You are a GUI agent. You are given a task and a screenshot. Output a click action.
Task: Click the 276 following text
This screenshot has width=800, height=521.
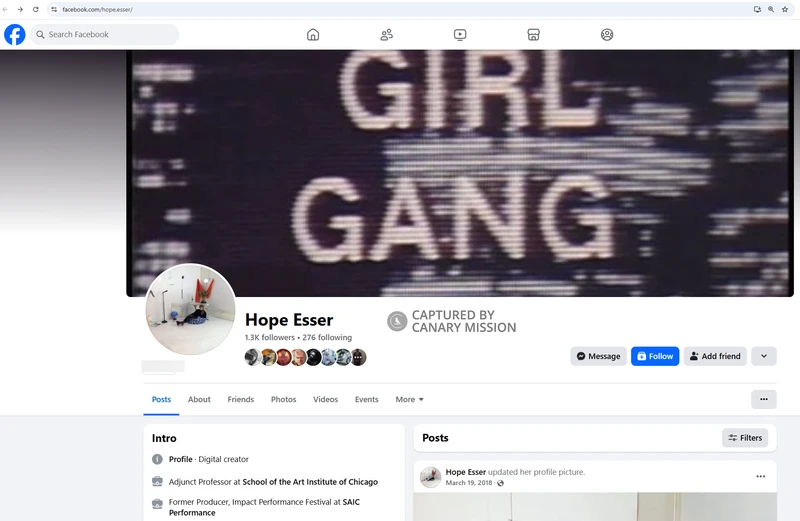(x=327, y=337)
